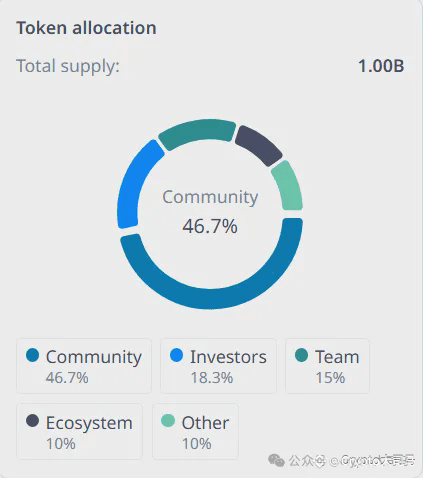
Task: Click the teal Team donut segment
Action: tap(197, 133)
